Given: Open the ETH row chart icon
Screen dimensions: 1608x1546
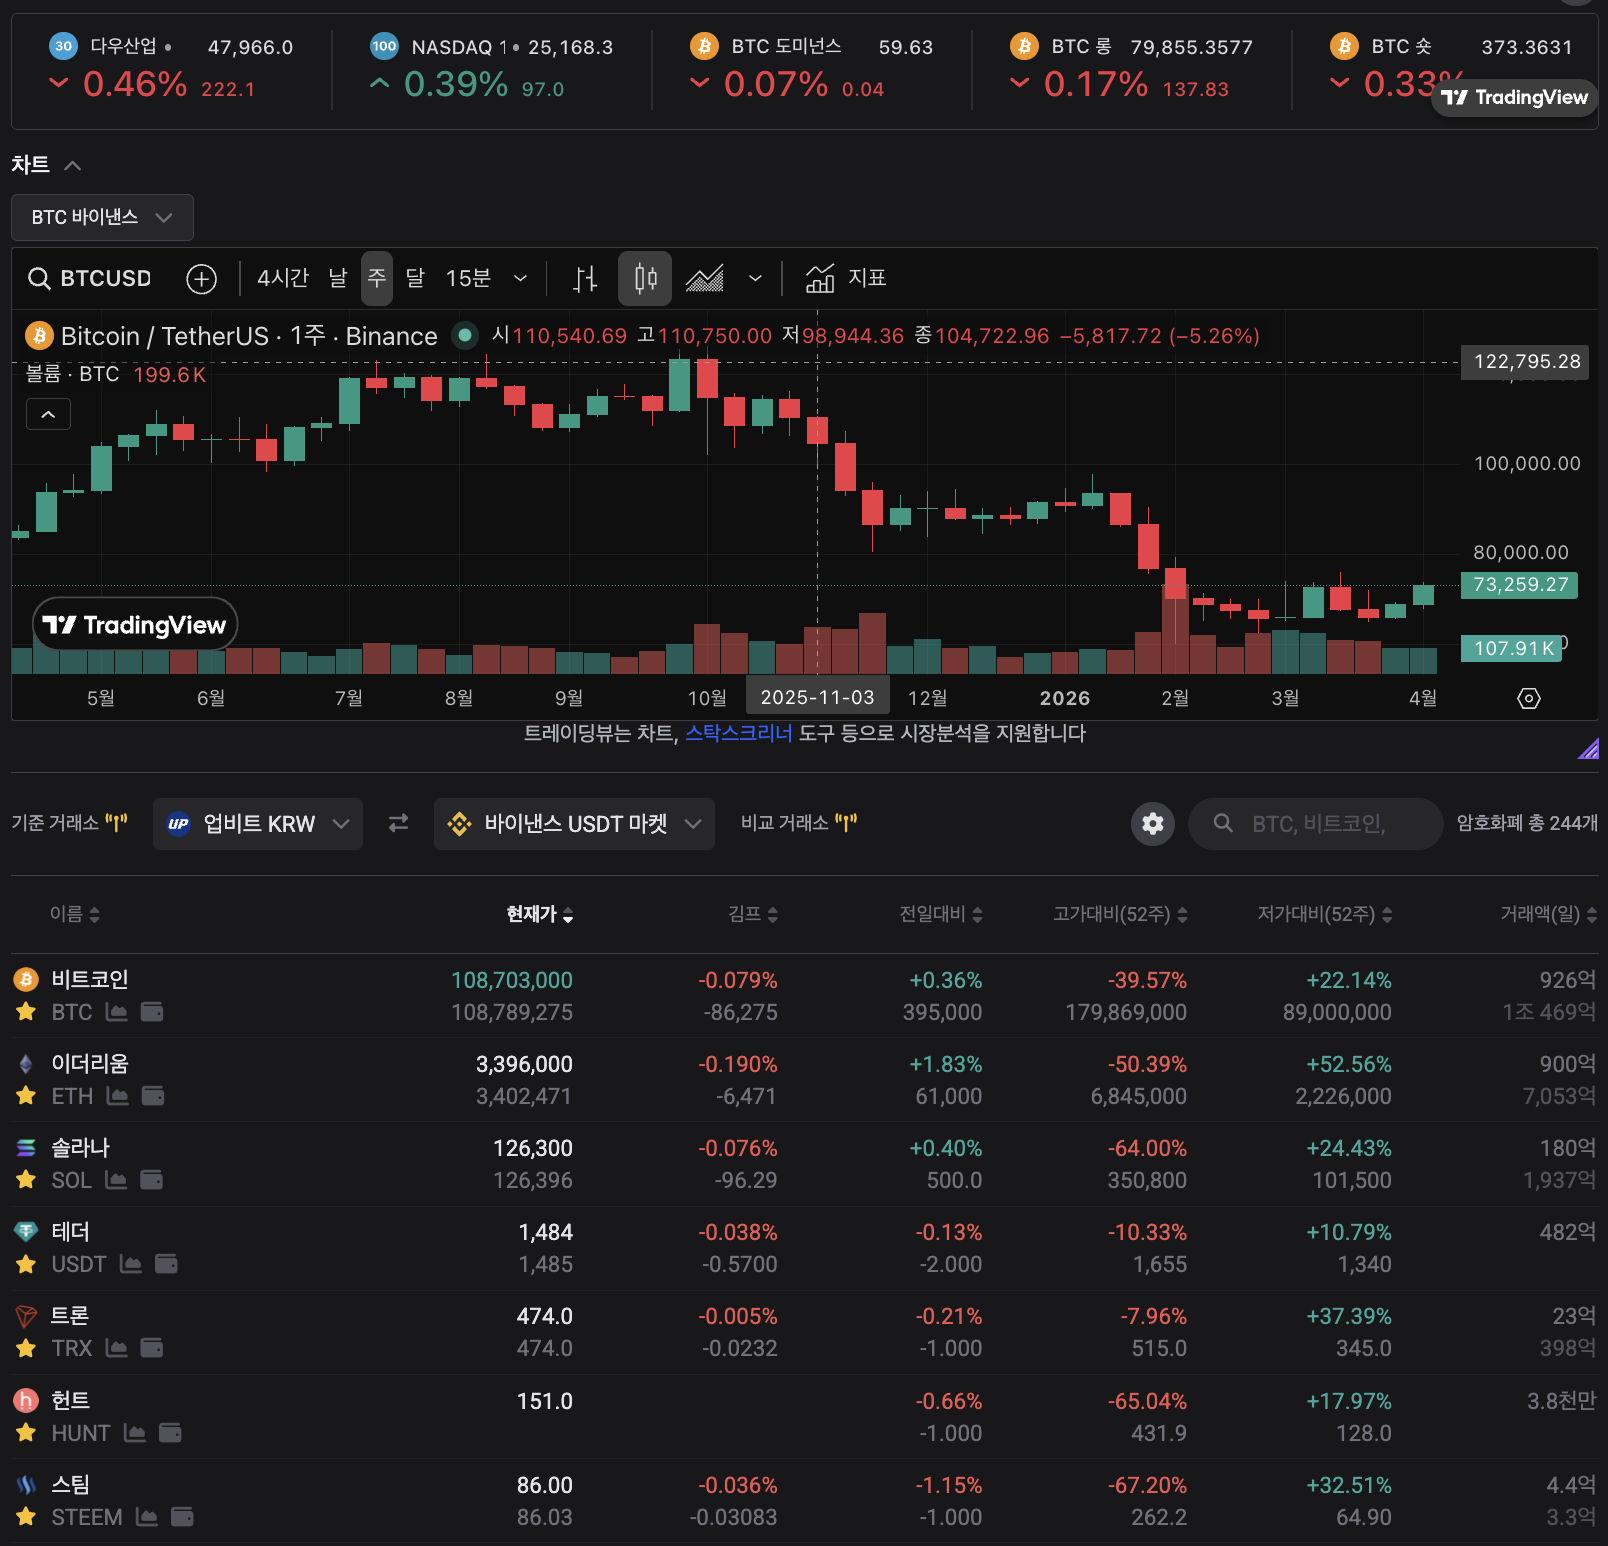Looking at the screenshot, I should click(x=117, y=1096).
